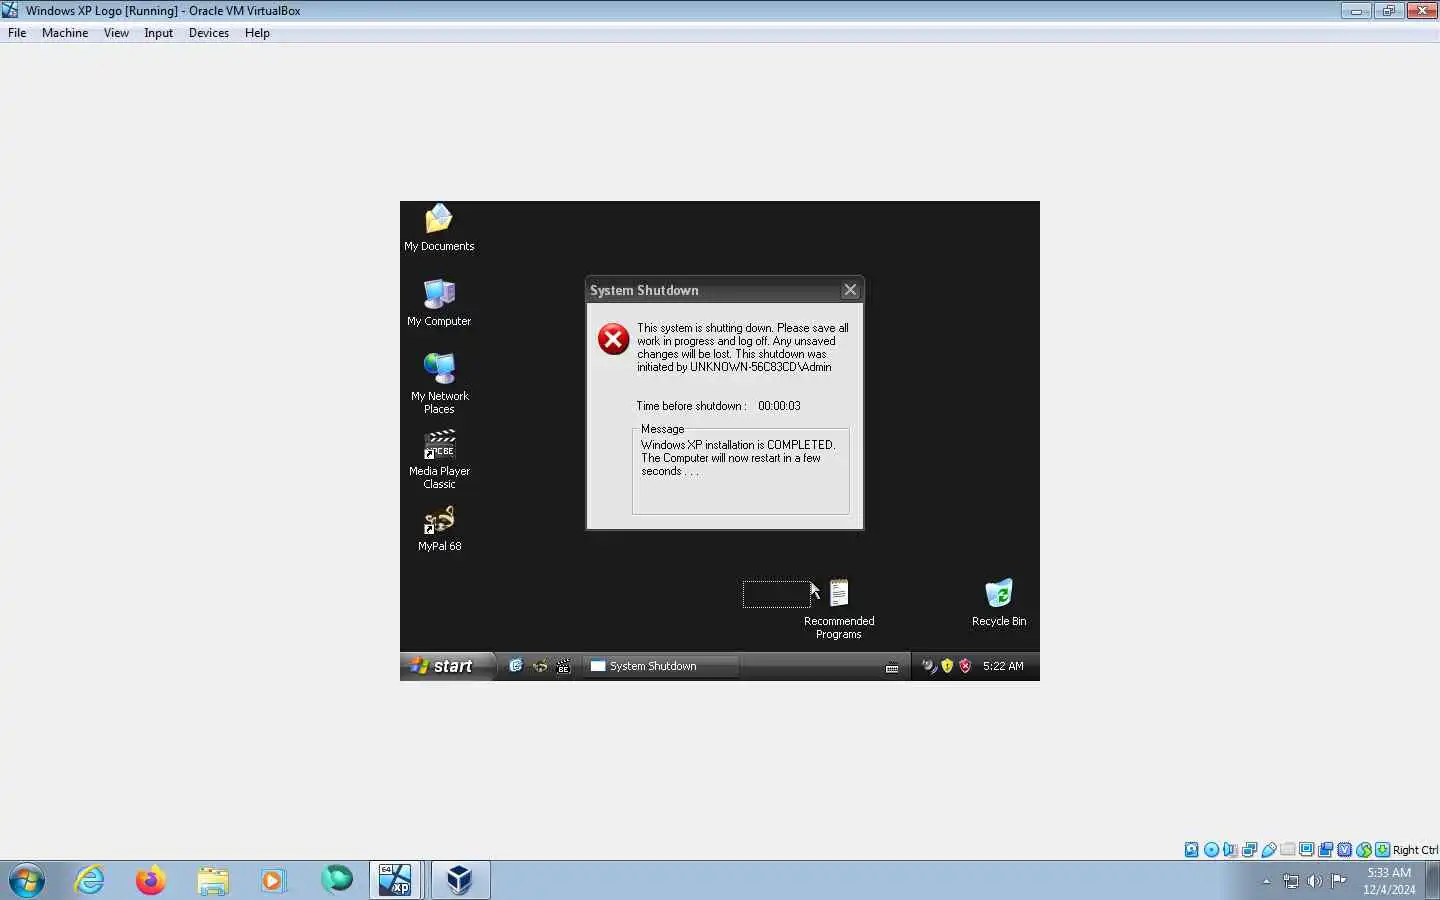Open Windows Explorer from host taskbar
The width and height of the screenshot is (1440, 900).
tap(212, 880)
